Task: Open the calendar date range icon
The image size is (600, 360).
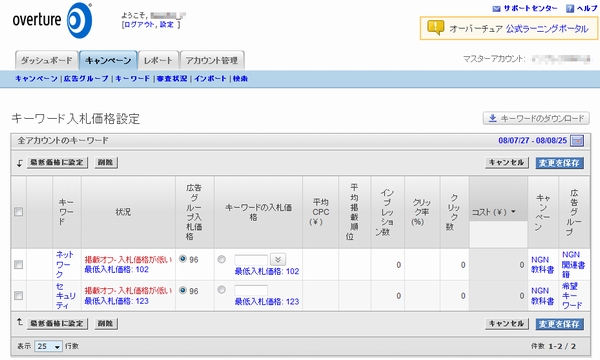Action: 577,140
